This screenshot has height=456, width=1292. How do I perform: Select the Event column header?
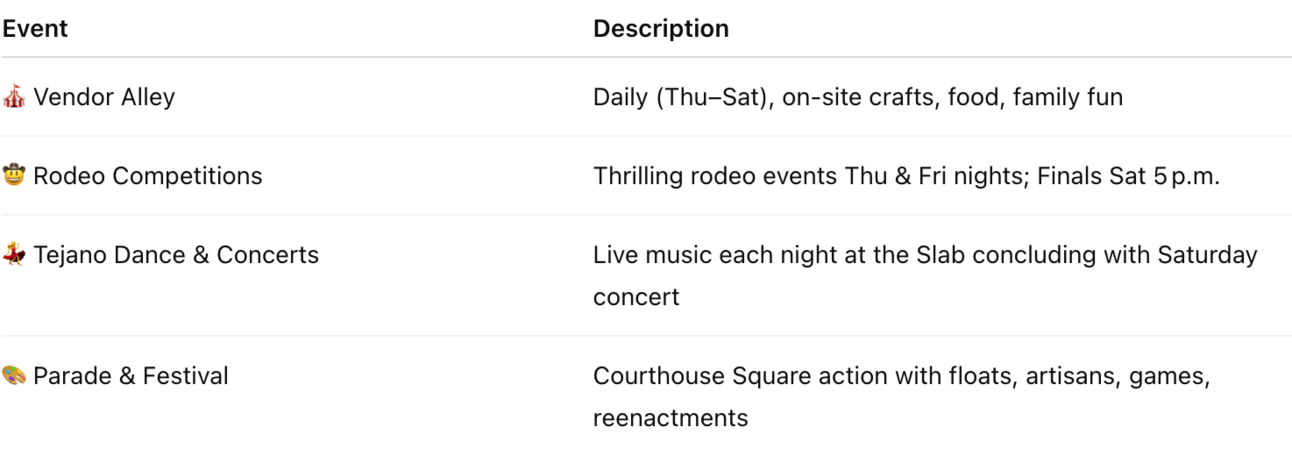[x=35, y=29]
